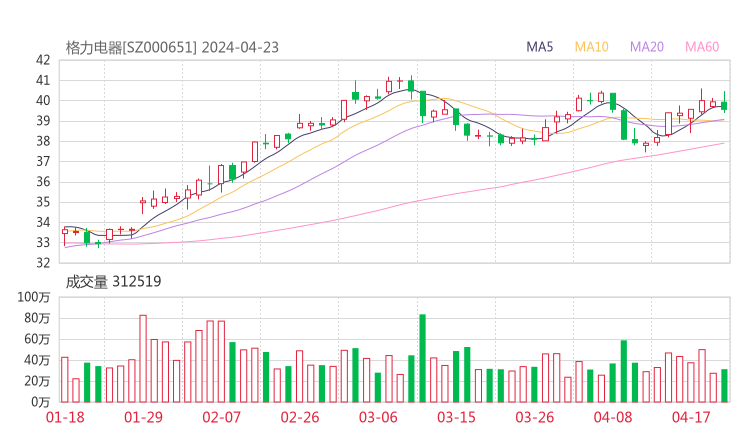Click the first red volume bar at 01-18

65,380
